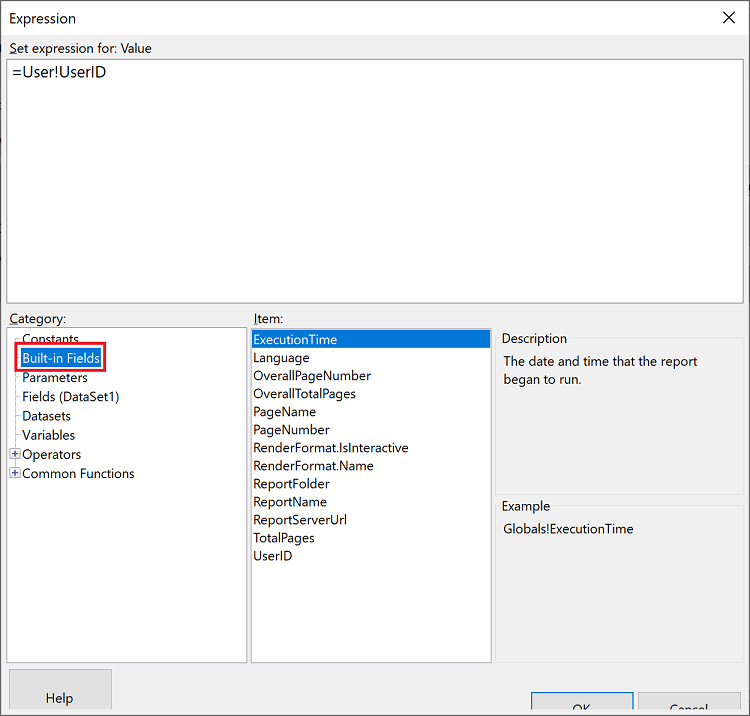Image resolution: width=750 pixels, height=716 pixels.
Task: Click the =User!UserID expression text
Action: (x=59, y=72)
